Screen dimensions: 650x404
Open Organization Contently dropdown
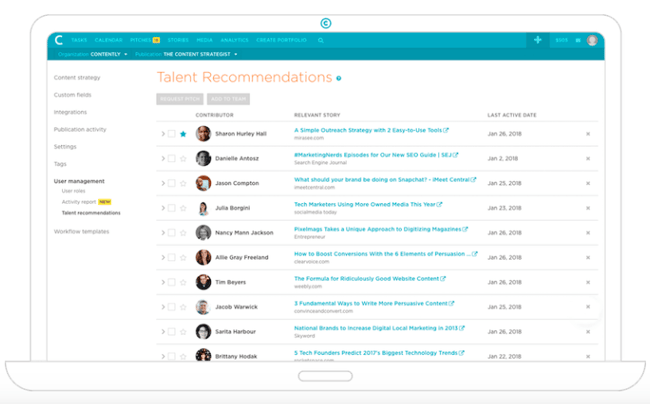[x=92, y=54]
